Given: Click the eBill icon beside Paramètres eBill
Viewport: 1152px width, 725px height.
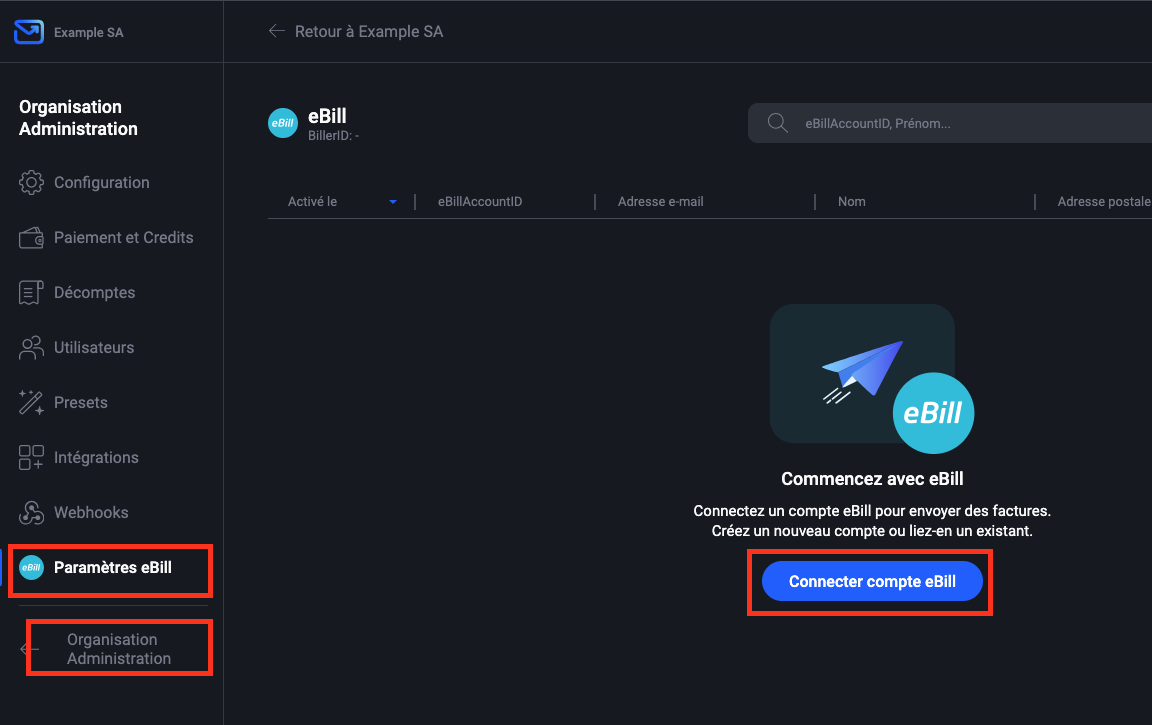Looking at the screenshot, I should point(32,567).
